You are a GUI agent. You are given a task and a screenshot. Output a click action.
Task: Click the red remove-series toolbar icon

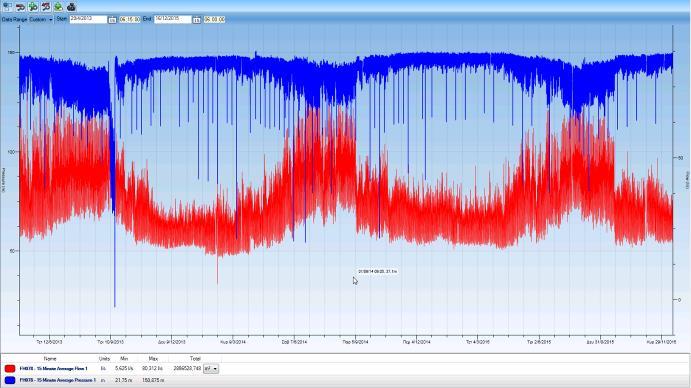(46, 7)
